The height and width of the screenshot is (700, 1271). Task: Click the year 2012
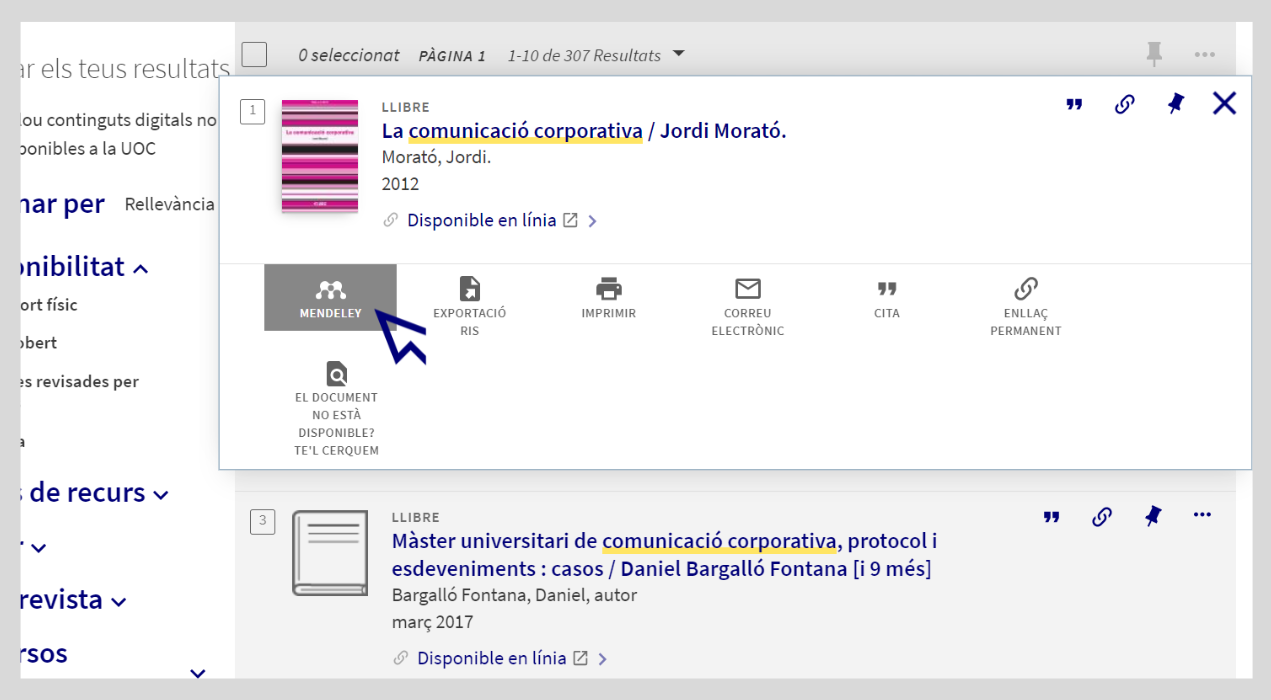click(400, 184)
